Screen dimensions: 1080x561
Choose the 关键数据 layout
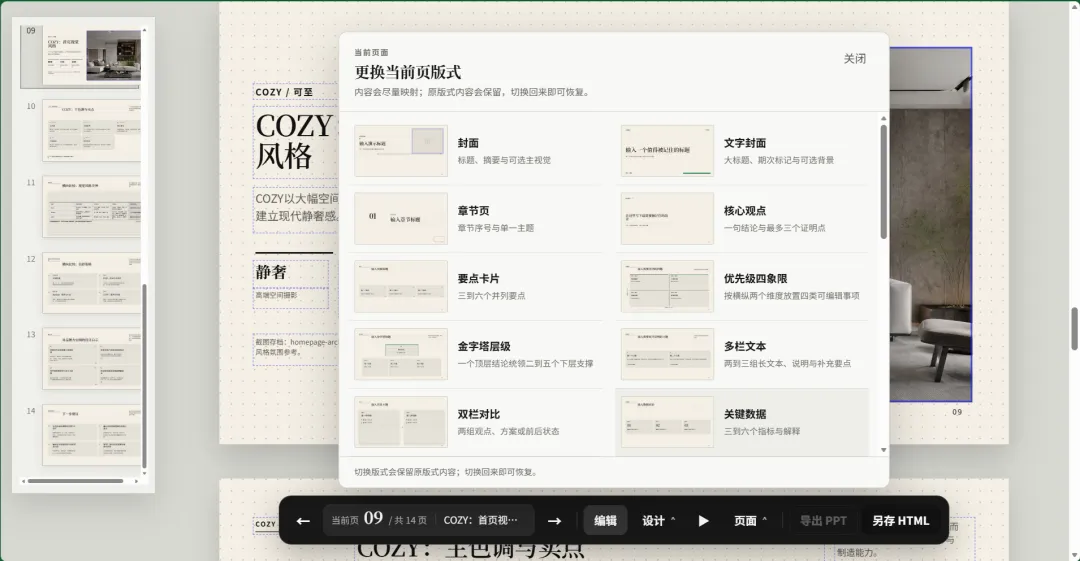(742, 422)
